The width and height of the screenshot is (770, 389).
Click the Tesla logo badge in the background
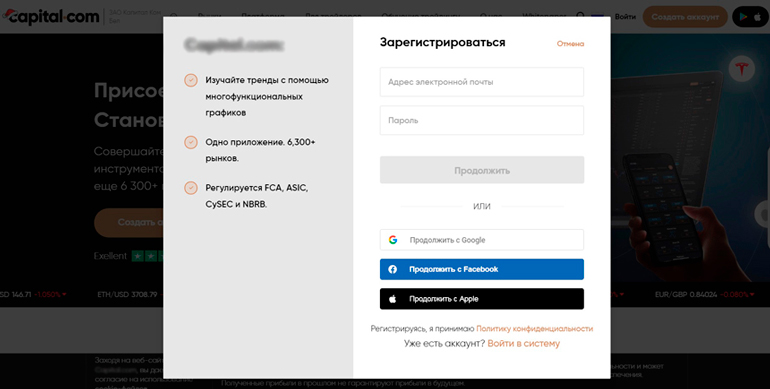click(742, 69)
